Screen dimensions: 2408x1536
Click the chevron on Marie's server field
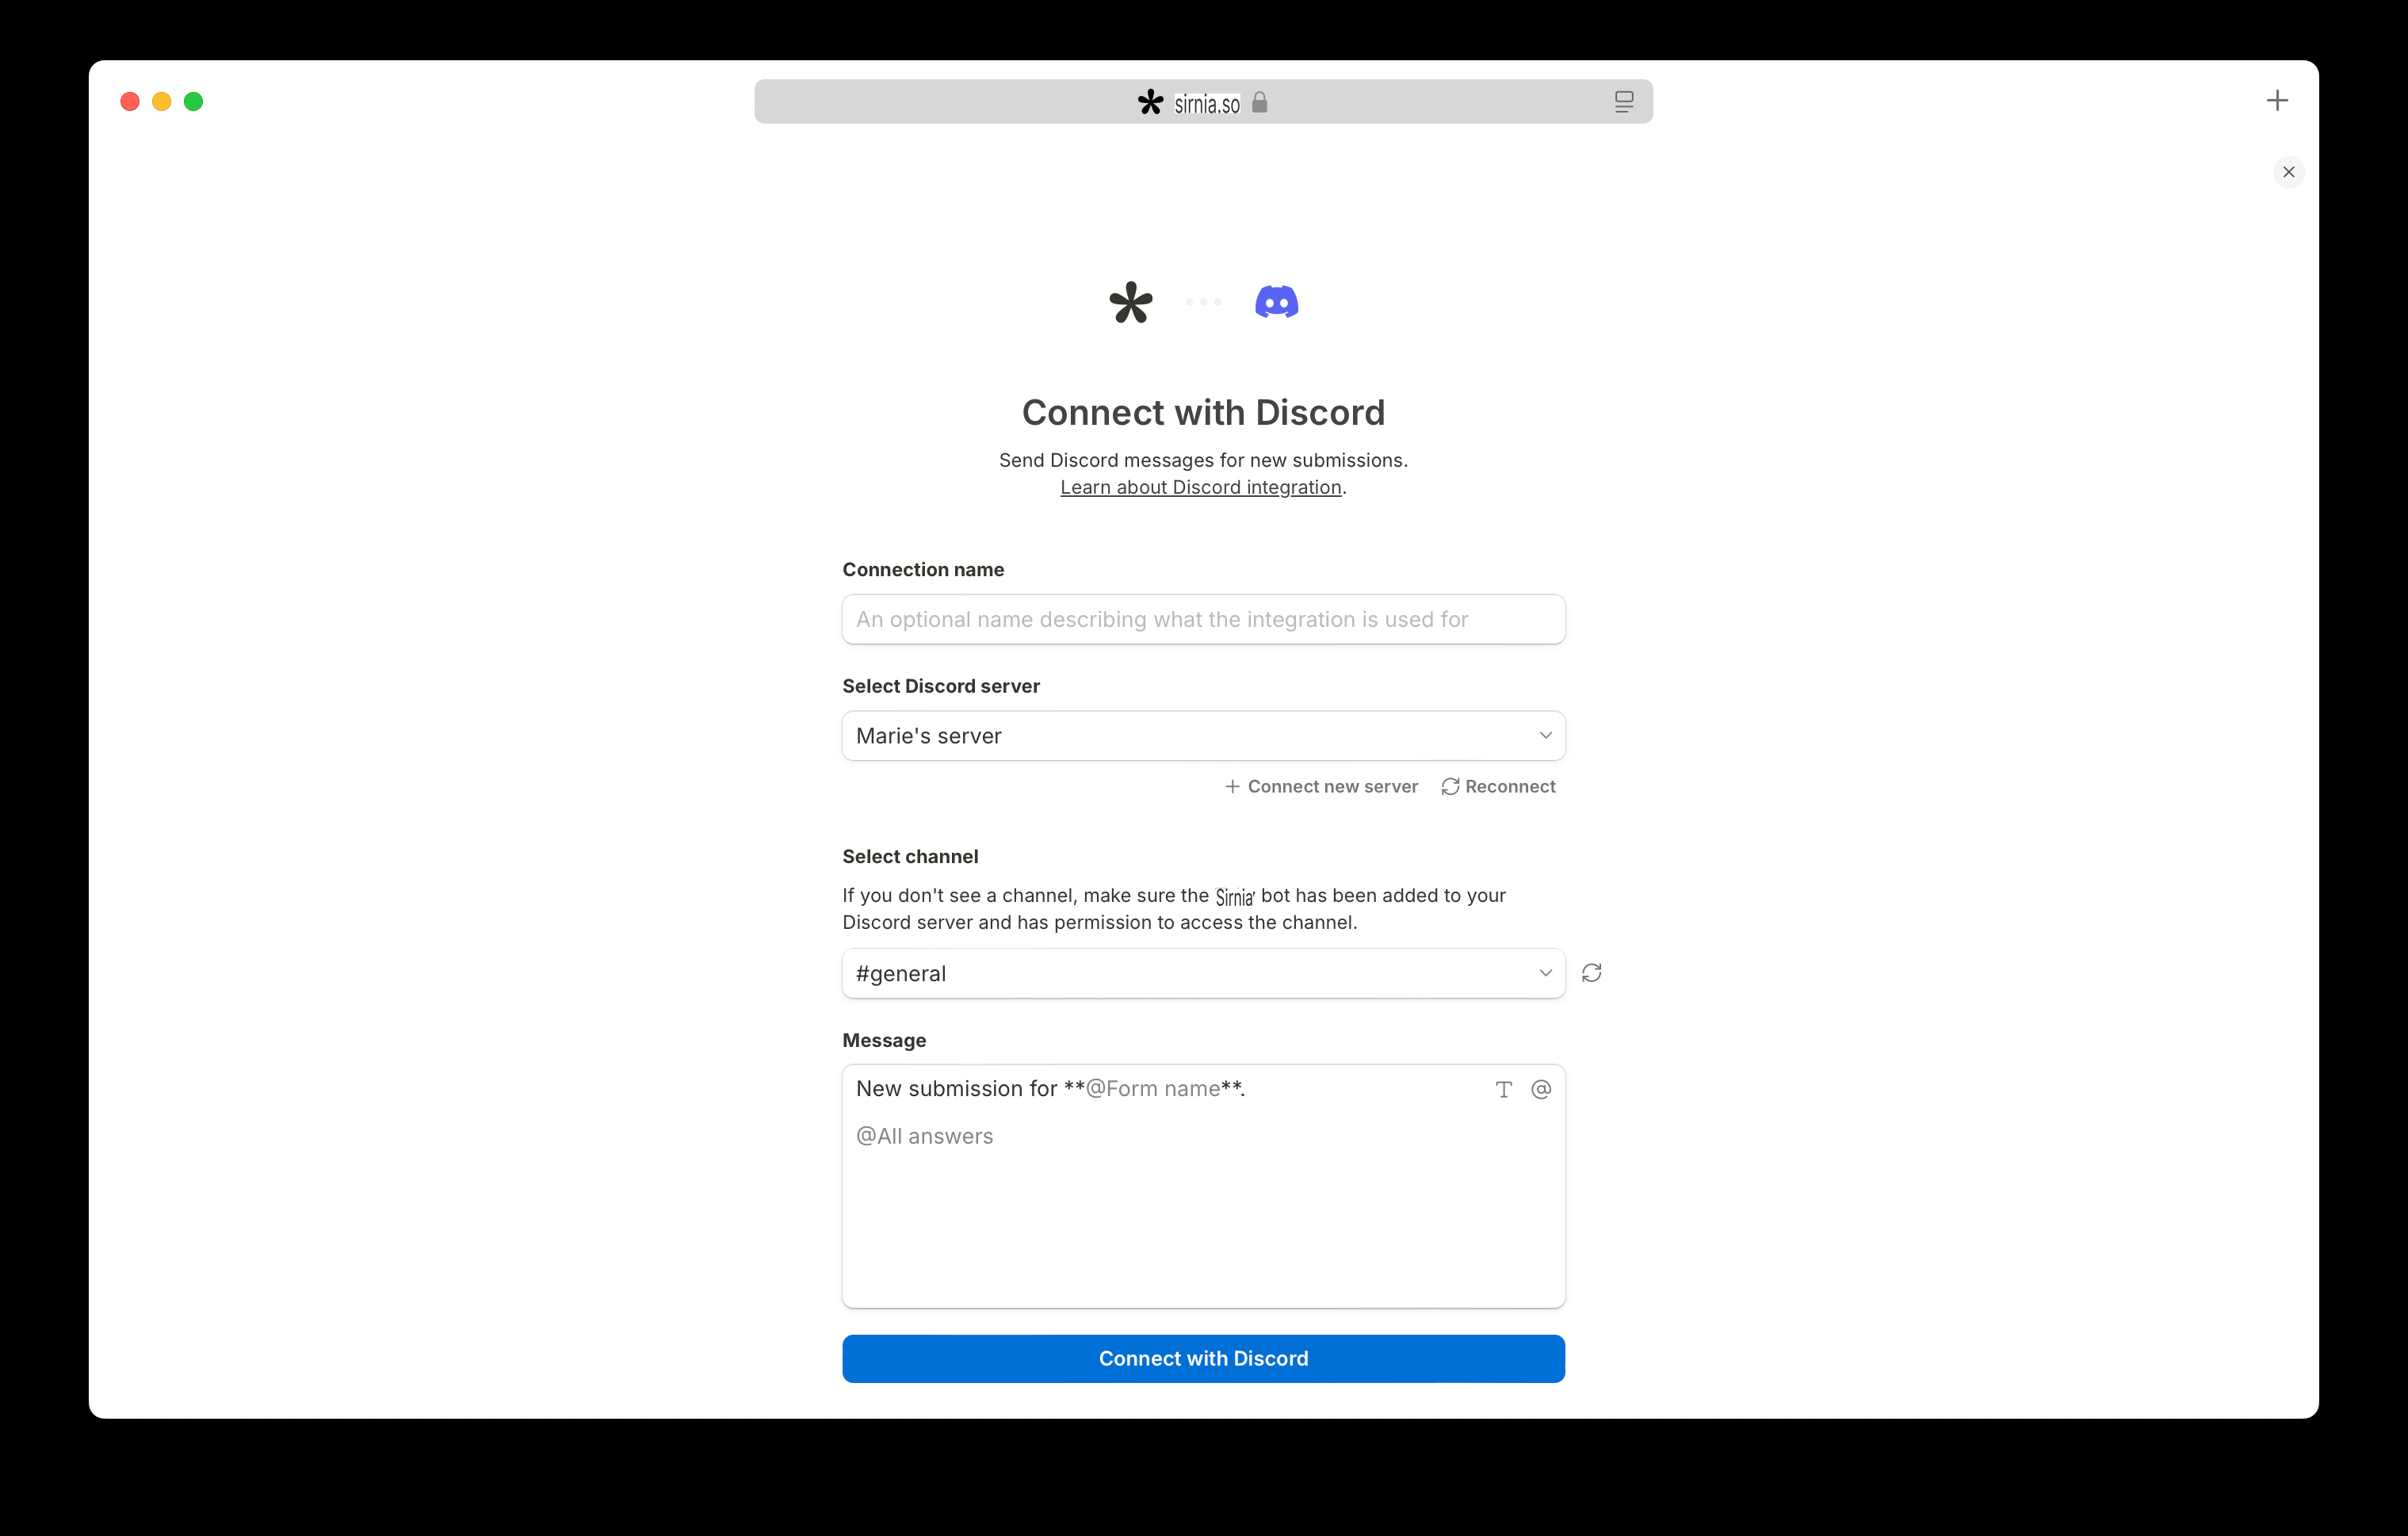coord(1545,736)
